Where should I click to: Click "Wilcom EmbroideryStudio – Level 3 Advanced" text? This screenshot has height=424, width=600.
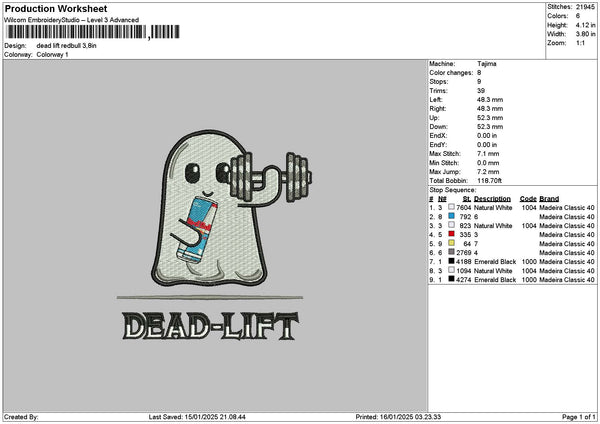pyautogui.click(x=72, y=20)
